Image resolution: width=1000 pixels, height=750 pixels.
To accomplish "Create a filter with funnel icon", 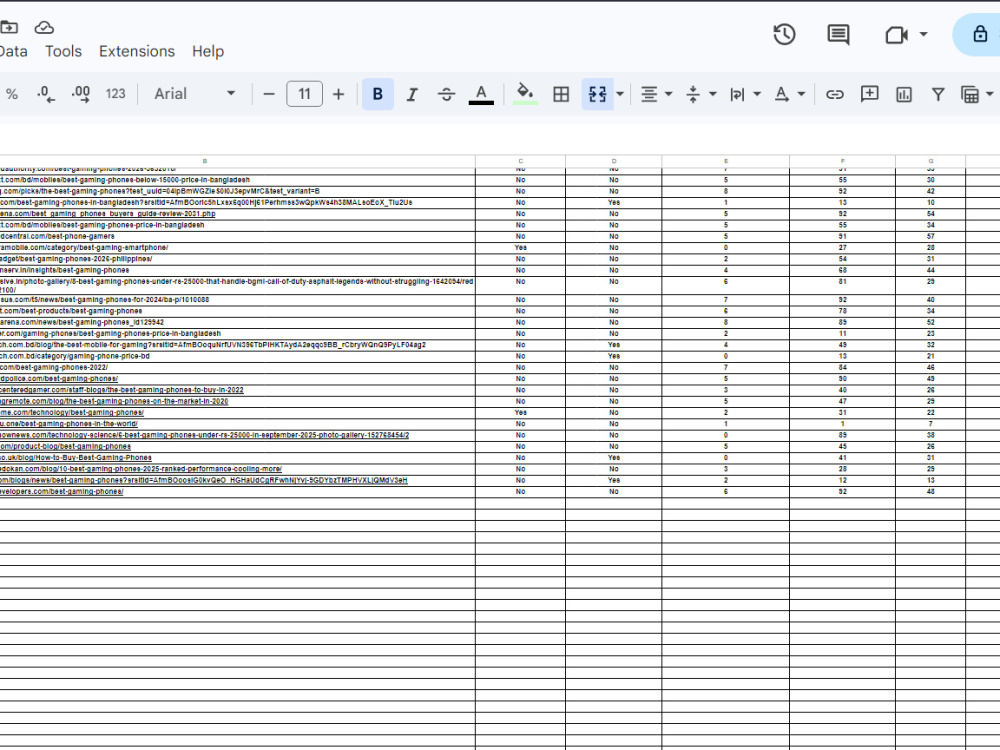I will [938, 94].
